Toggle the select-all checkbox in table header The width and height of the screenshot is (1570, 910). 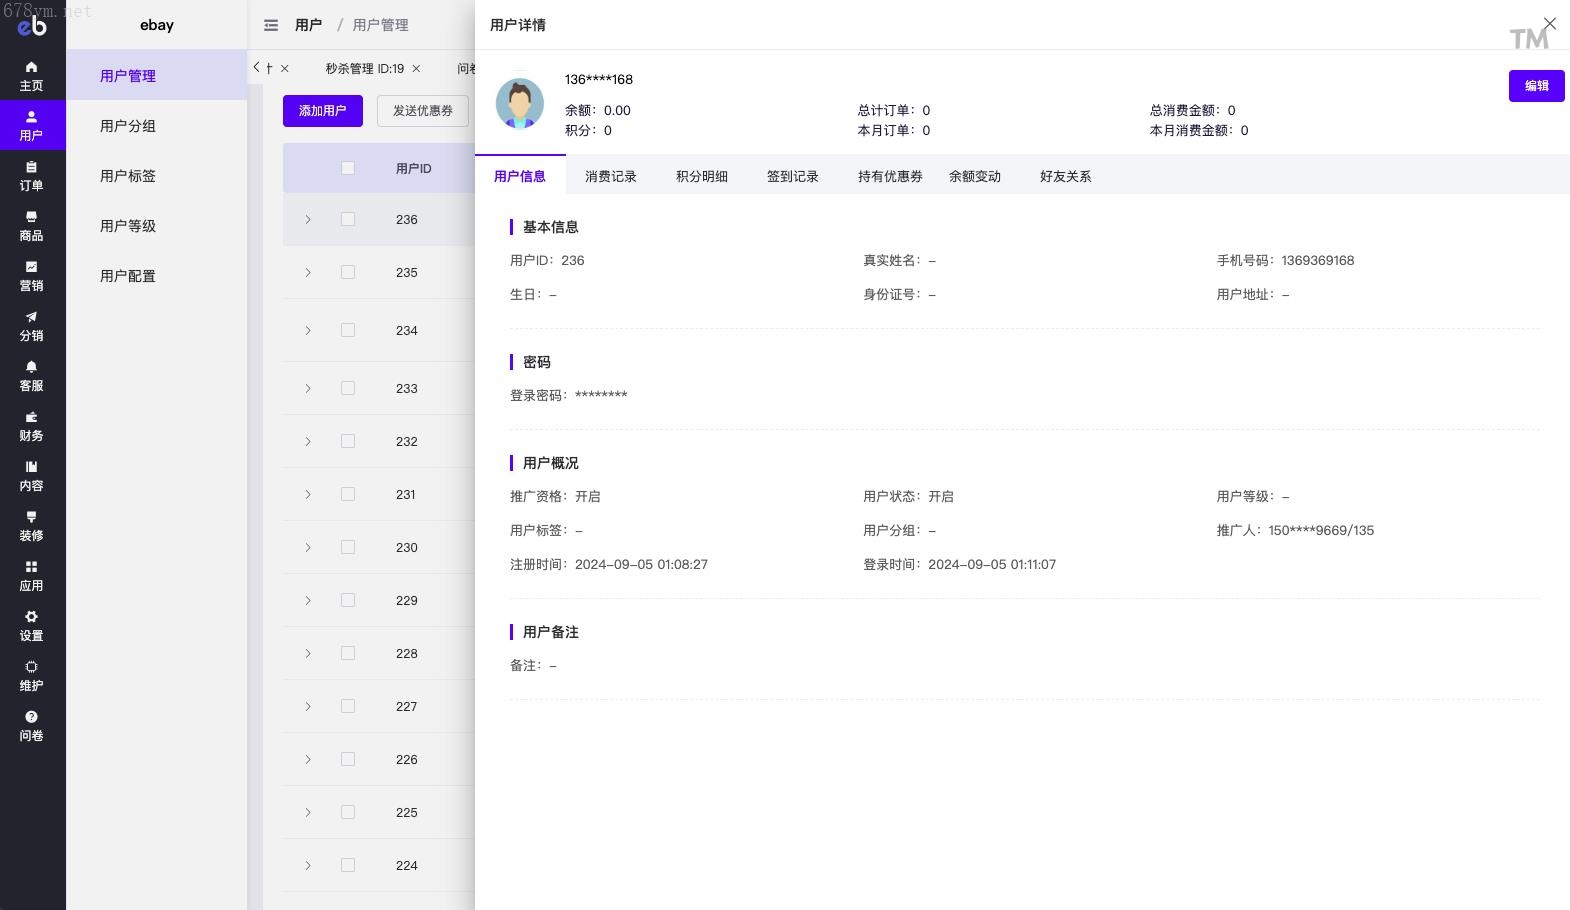tap(348, 168)
